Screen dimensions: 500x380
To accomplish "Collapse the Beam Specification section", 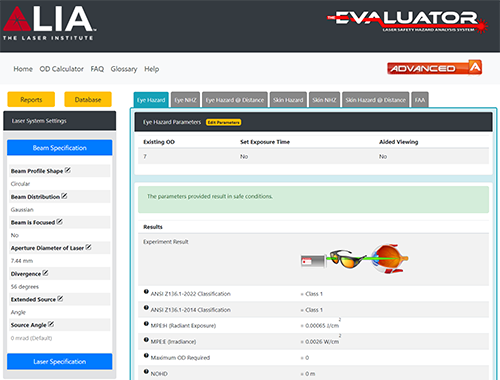I will click(x=60, y=148).
